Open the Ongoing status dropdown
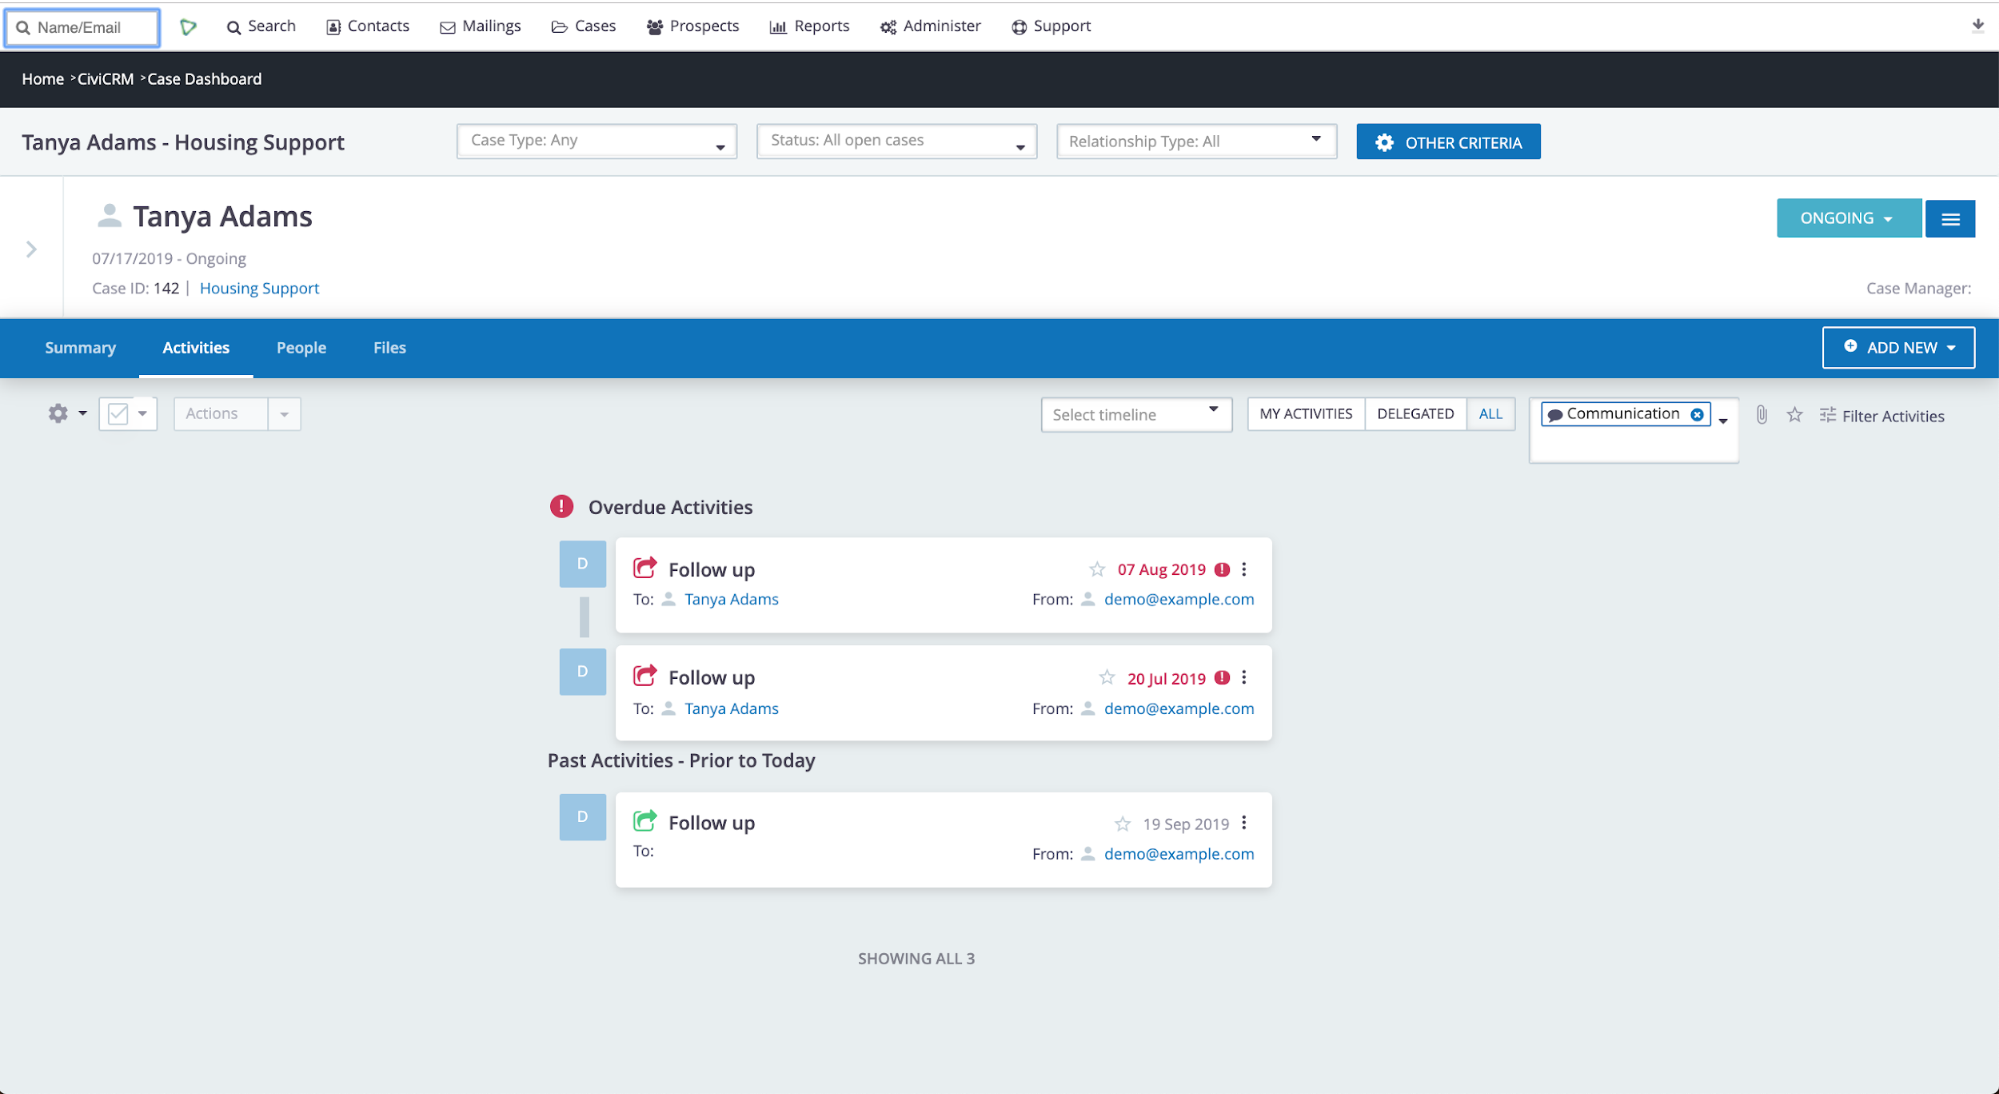1999x1094 pixels. (1847, 218)
